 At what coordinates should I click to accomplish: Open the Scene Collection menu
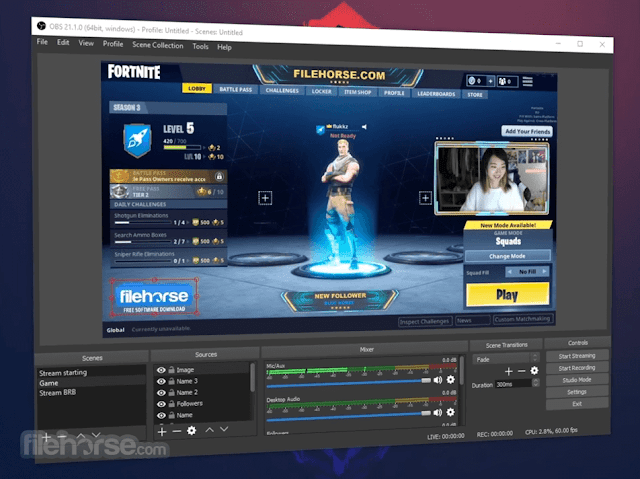158,45
